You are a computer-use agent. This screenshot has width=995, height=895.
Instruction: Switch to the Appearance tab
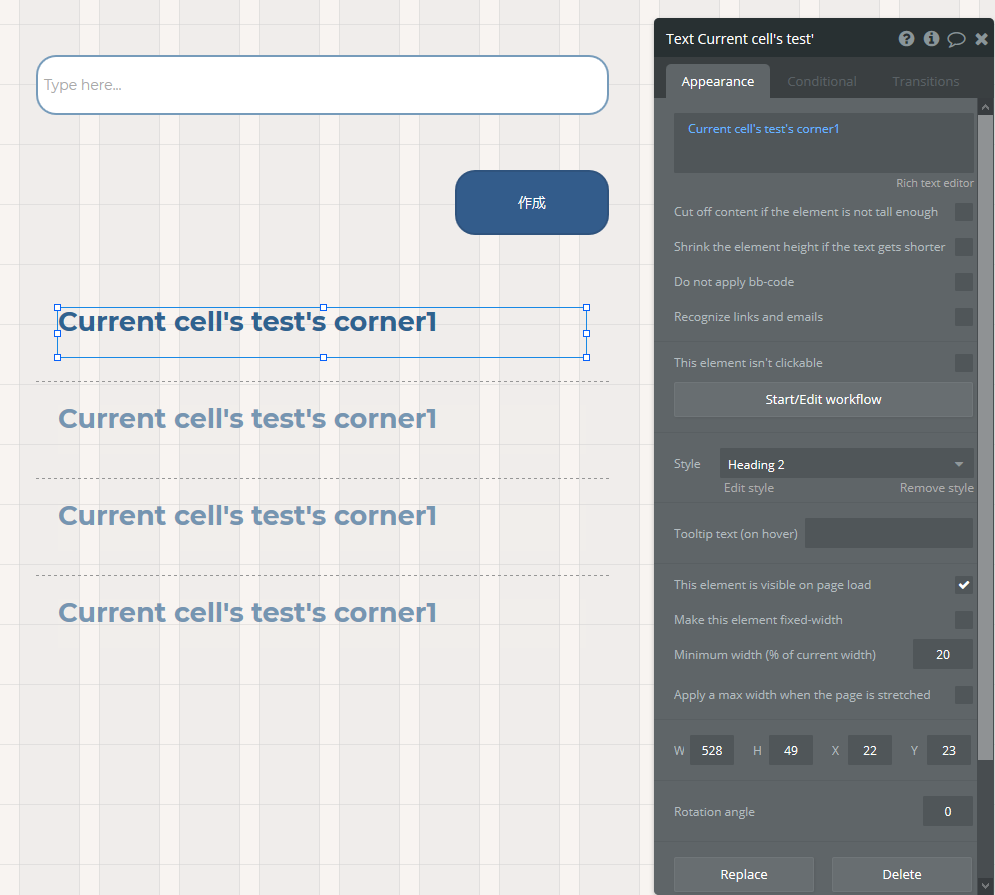[718, 81]
